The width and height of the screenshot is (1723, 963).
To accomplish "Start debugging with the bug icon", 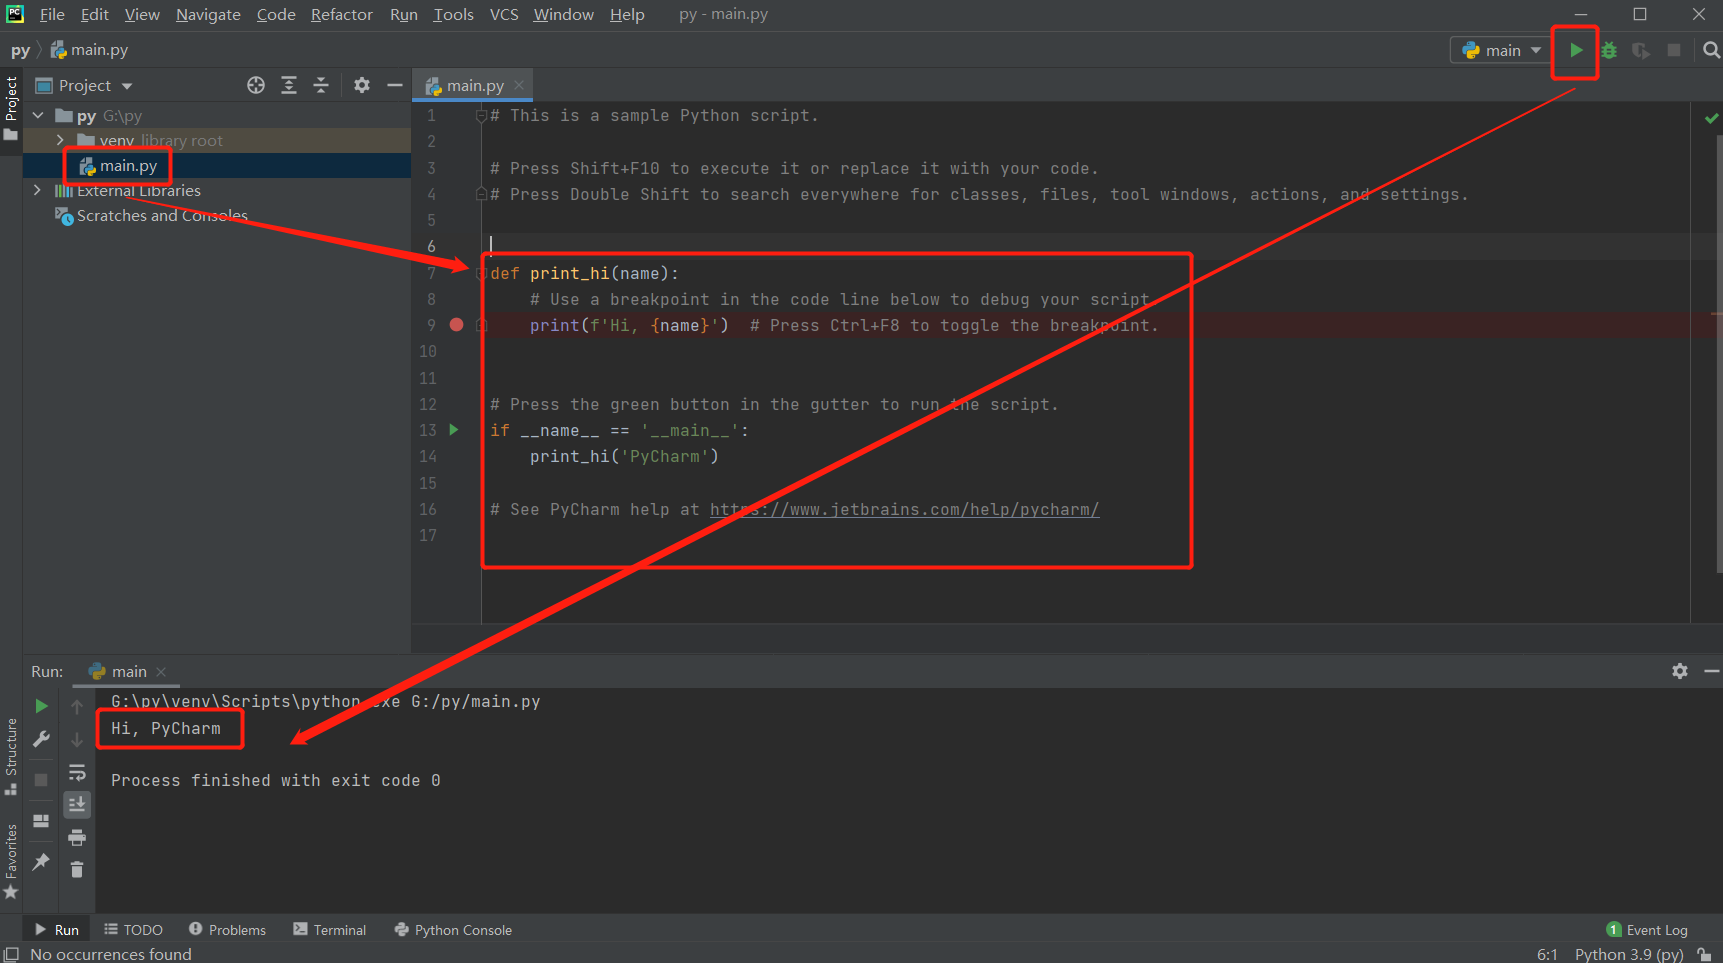I will click(x=1609, y=50).
